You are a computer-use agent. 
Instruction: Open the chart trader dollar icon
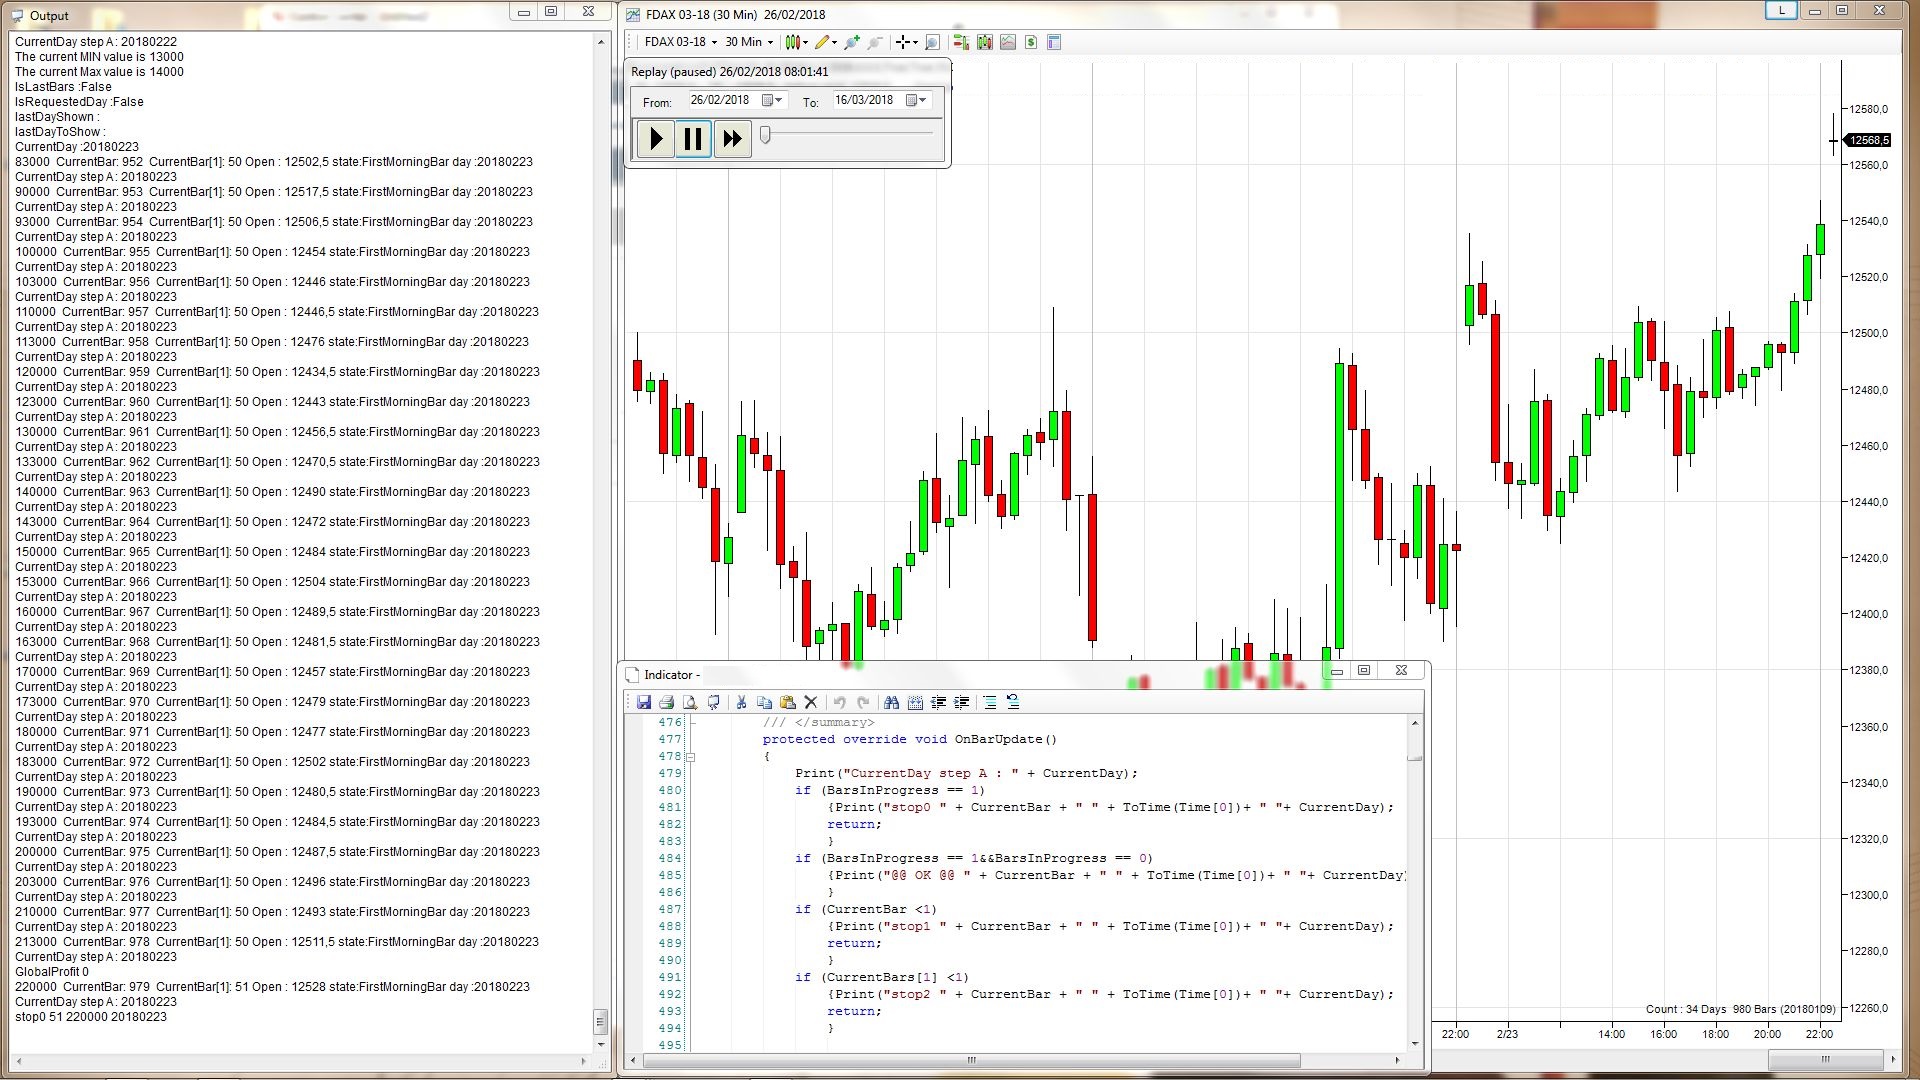(x=1031, y=42)
